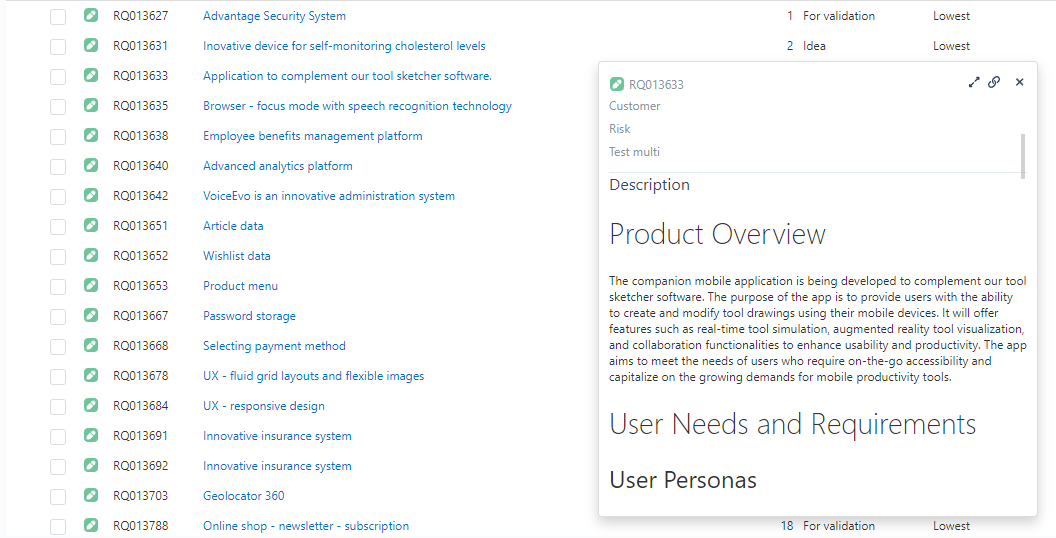Screen dimensions: 1056x538
Task: Expand the RQ013633 detail popup to full view
Action: click(974, 83)
